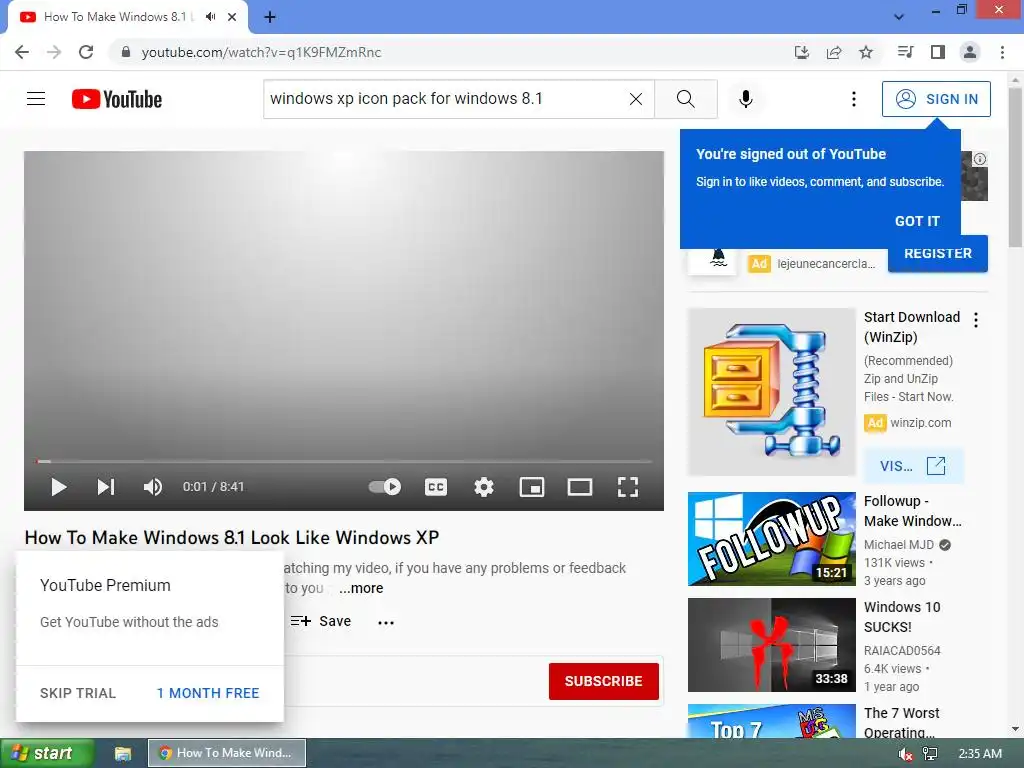The width and height of the screenshot is (1024, 768).
Task: Open the YouTube guide hamburger menu
Action: click(36, 99)
